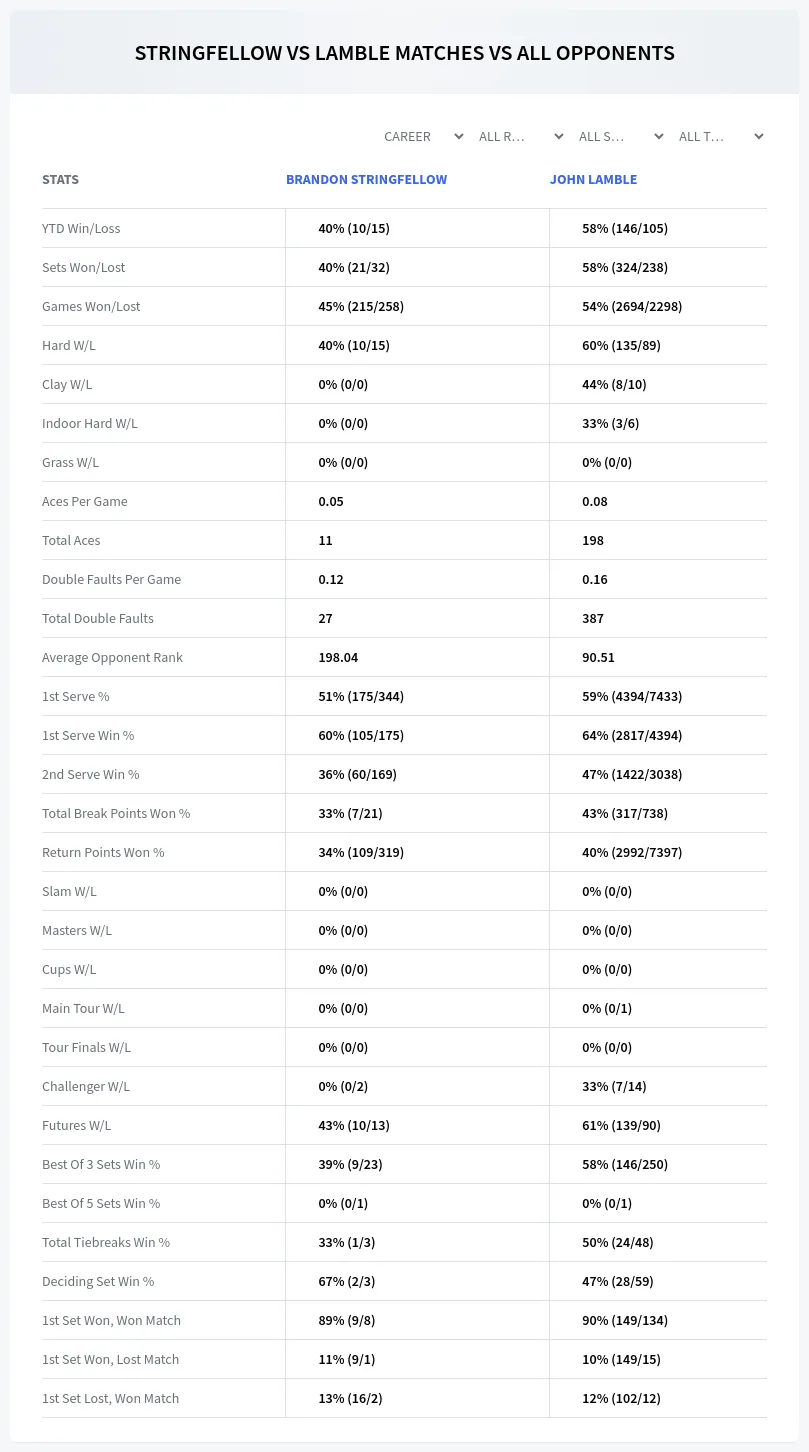809x1452 pixels.
Task: Open the ALL S... surfaces dropdown
Action: click(622, 136)
